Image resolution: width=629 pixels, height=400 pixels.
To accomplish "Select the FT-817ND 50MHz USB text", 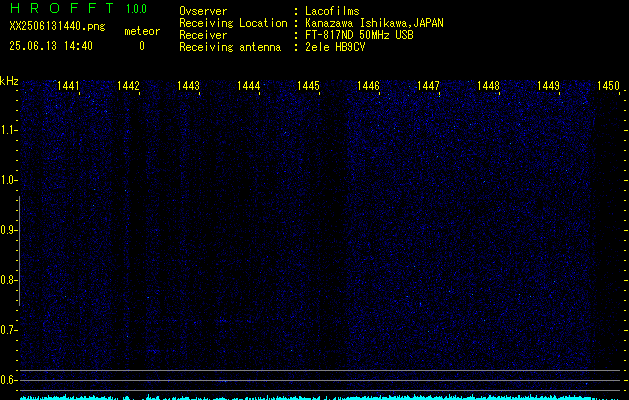I will coord(359,35).
